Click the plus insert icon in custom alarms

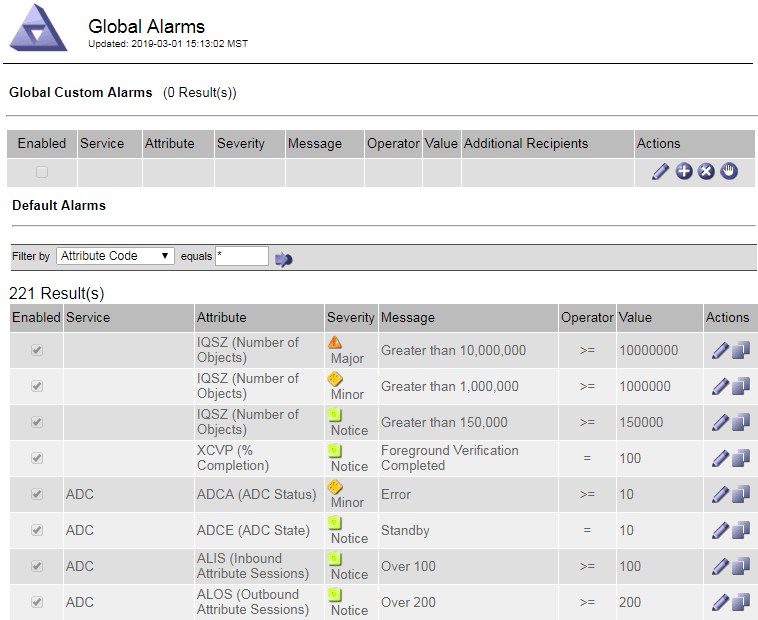(x=684, y=172)
